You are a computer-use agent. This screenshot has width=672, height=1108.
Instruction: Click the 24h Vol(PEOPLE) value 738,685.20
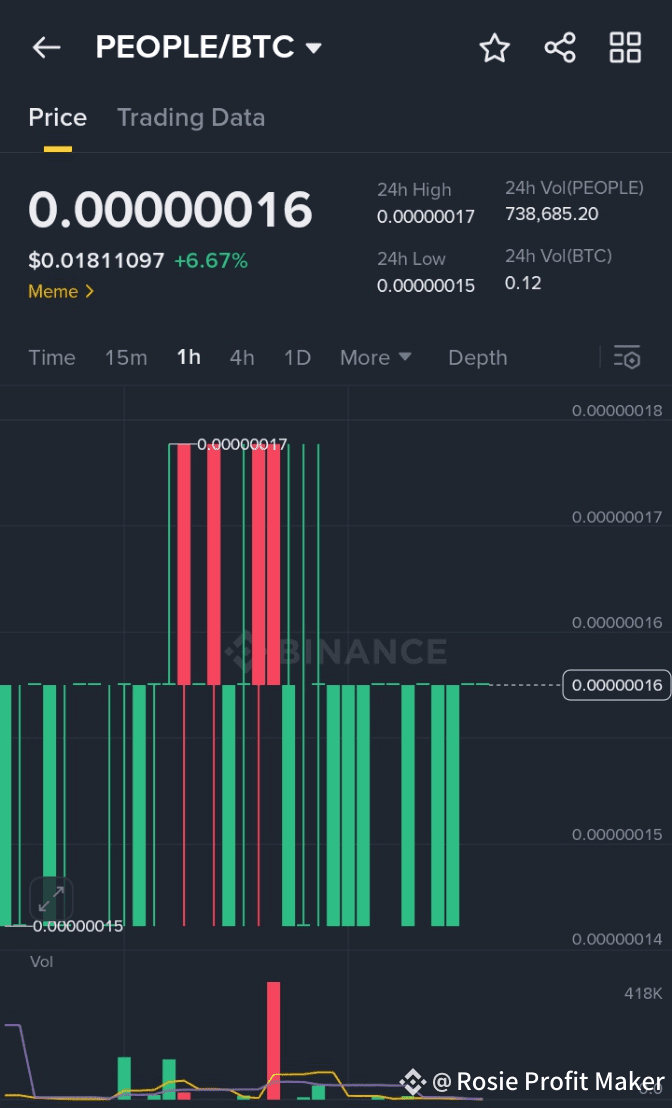[551, 214]
